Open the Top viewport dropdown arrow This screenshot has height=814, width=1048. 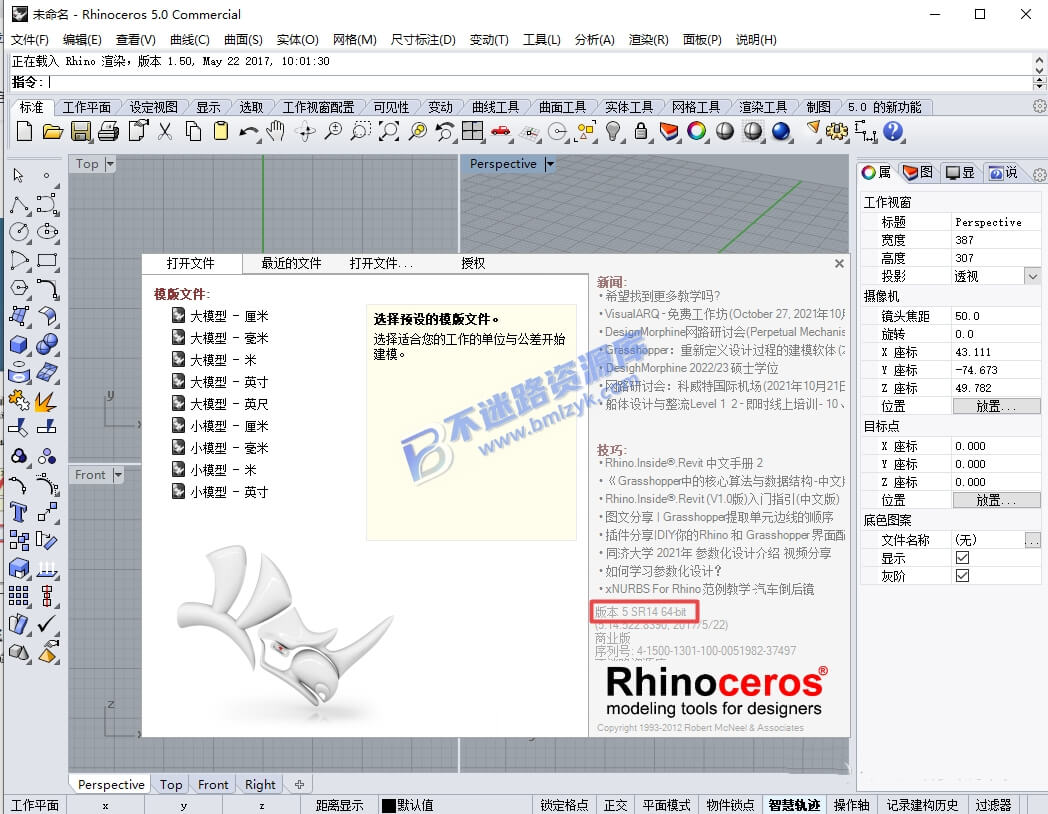pyautogui.click(x=110, y=164)
